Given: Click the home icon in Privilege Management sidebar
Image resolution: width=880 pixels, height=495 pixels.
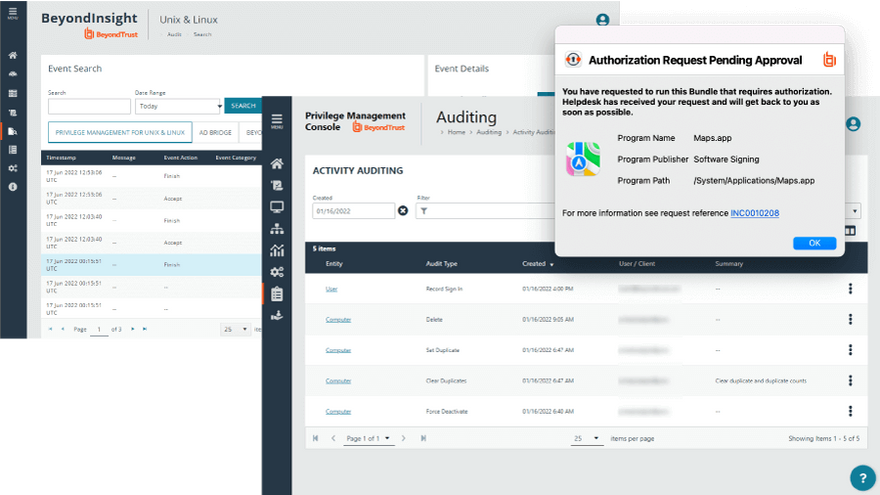Looking at the screenshot, I should point(277,164).
